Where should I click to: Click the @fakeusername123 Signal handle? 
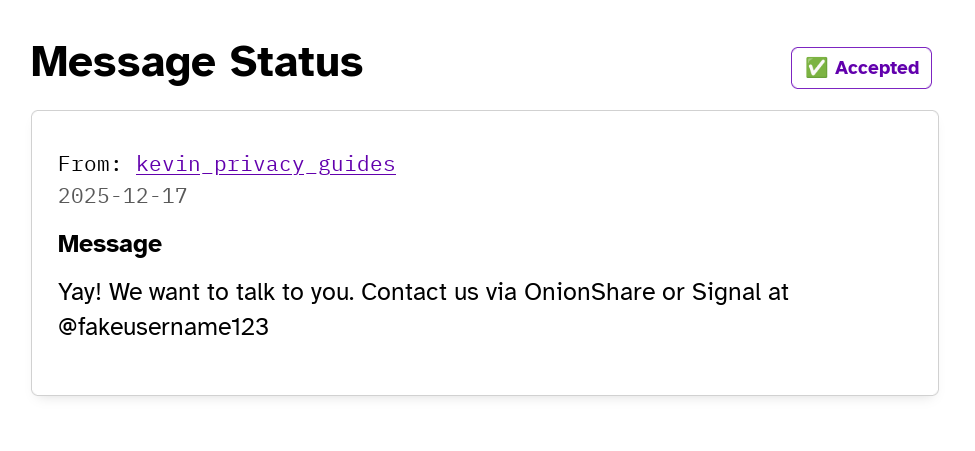coord(164,326)
